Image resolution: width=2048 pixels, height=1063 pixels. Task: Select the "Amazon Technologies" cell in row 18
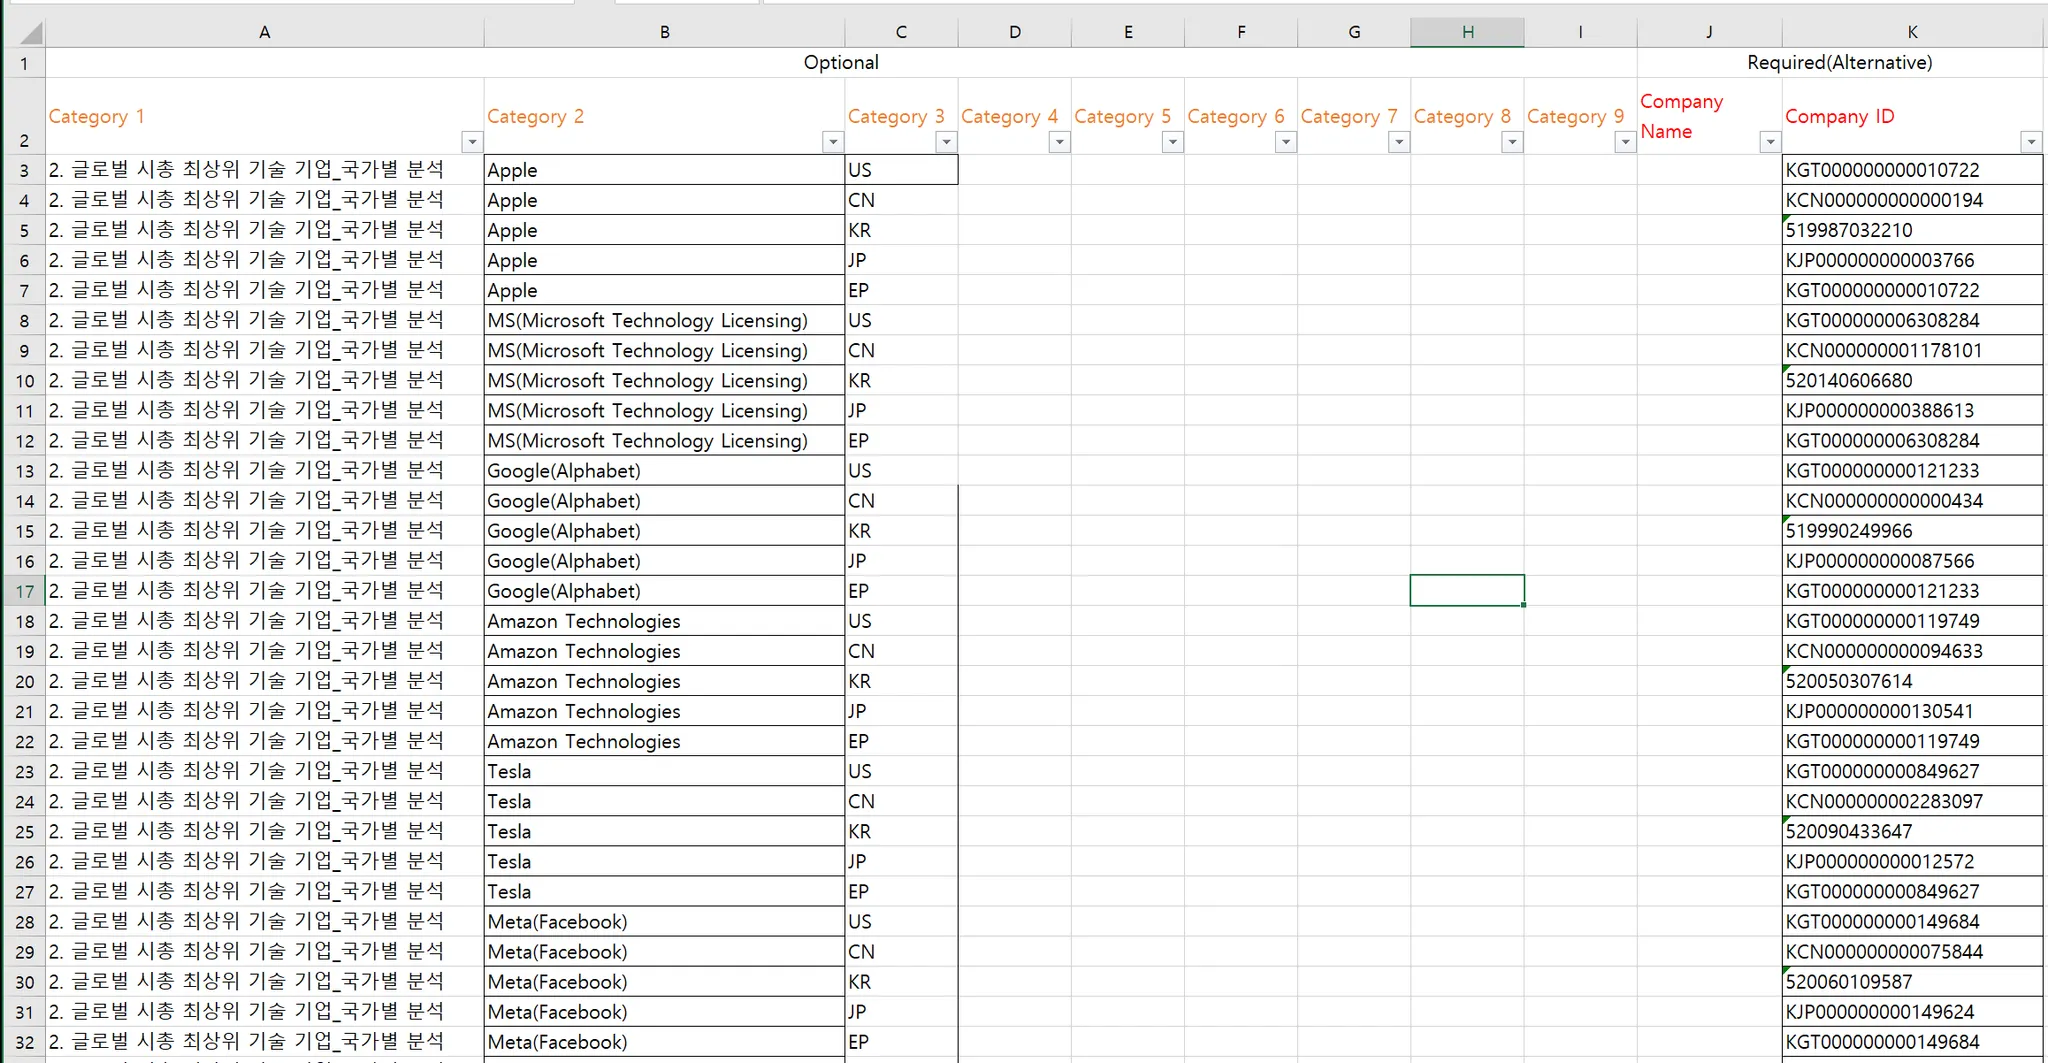pos(665,621)
